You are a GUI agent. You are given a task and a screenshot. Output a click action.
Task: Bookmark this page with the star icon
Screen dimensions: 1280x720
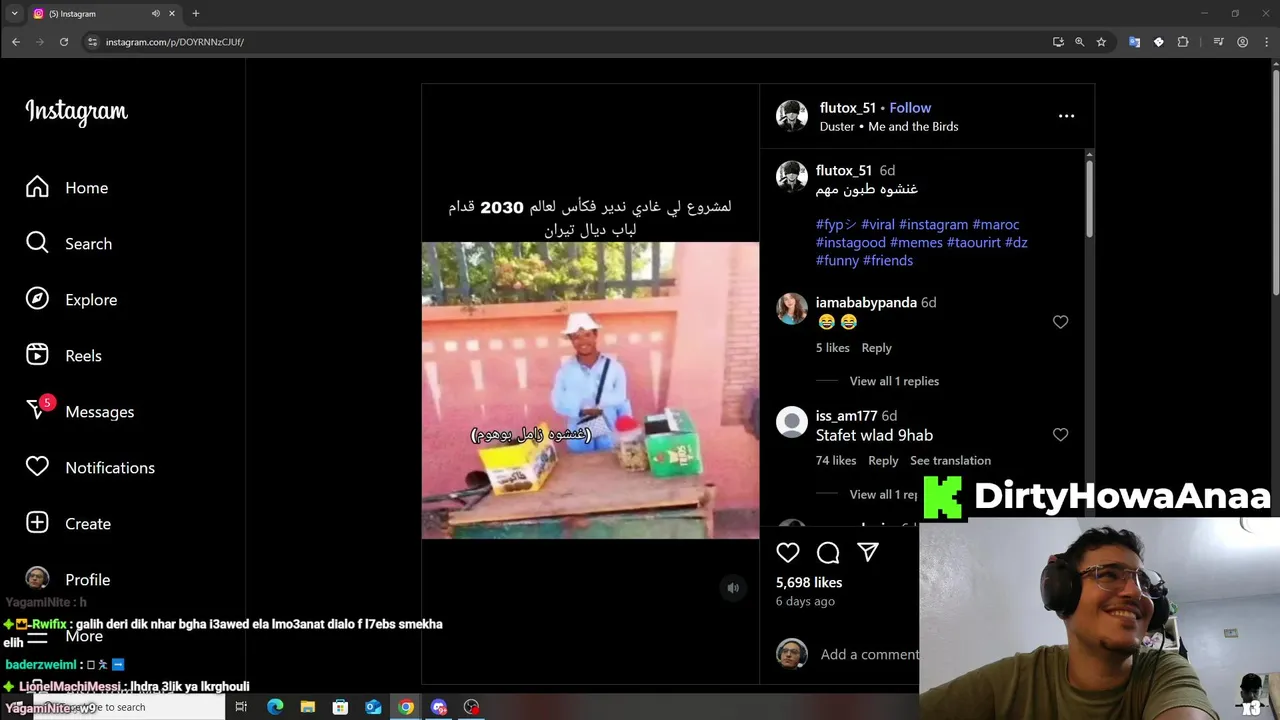coord(1101,42)
